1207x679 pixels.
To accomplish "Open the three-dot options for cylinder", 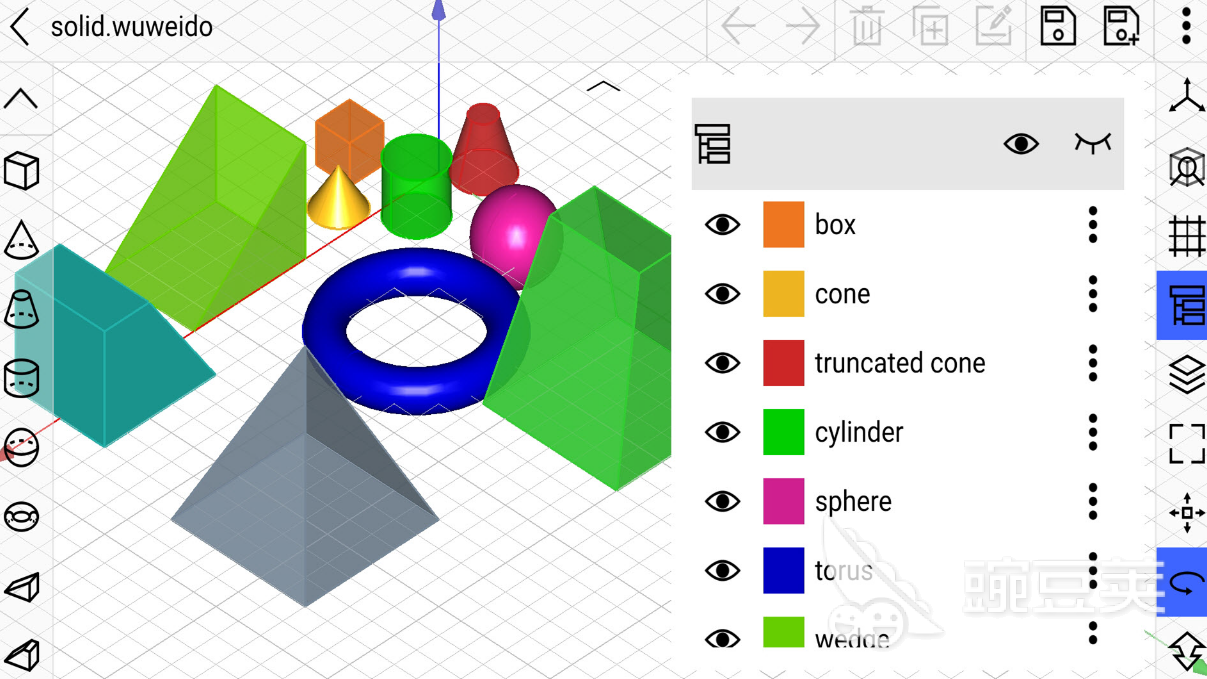I will point(1093,432).
